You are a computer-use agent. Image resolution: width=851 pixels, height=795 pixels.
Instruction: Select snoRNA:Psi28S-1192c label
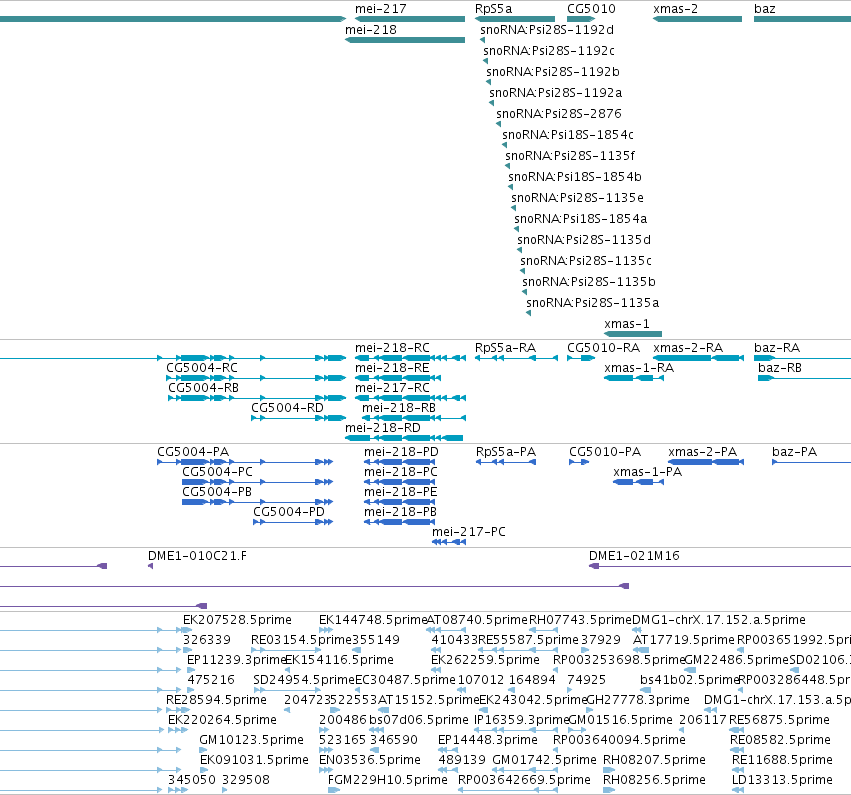[x=549, y=51]
